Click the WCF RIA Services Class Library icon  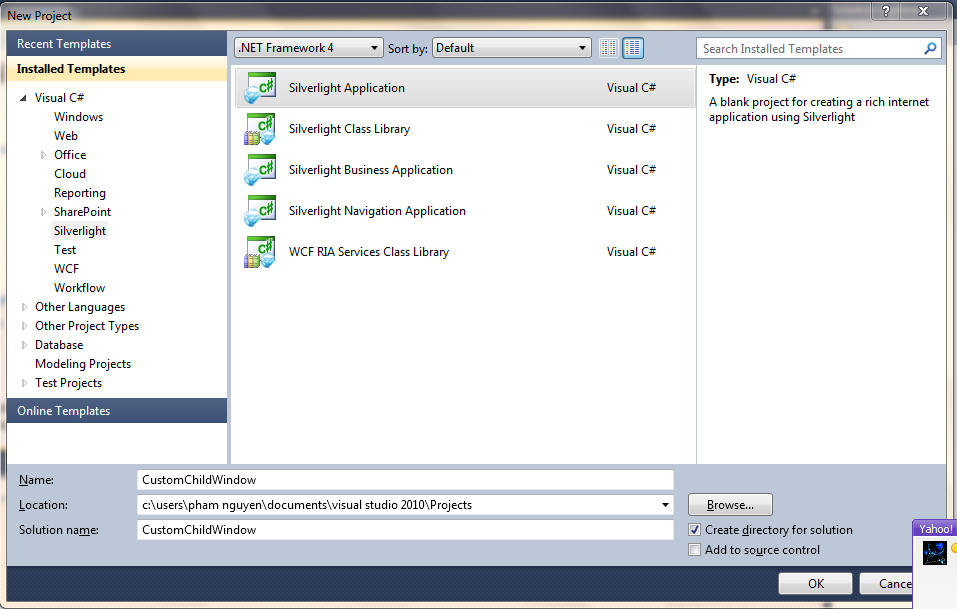click(259, 252)
